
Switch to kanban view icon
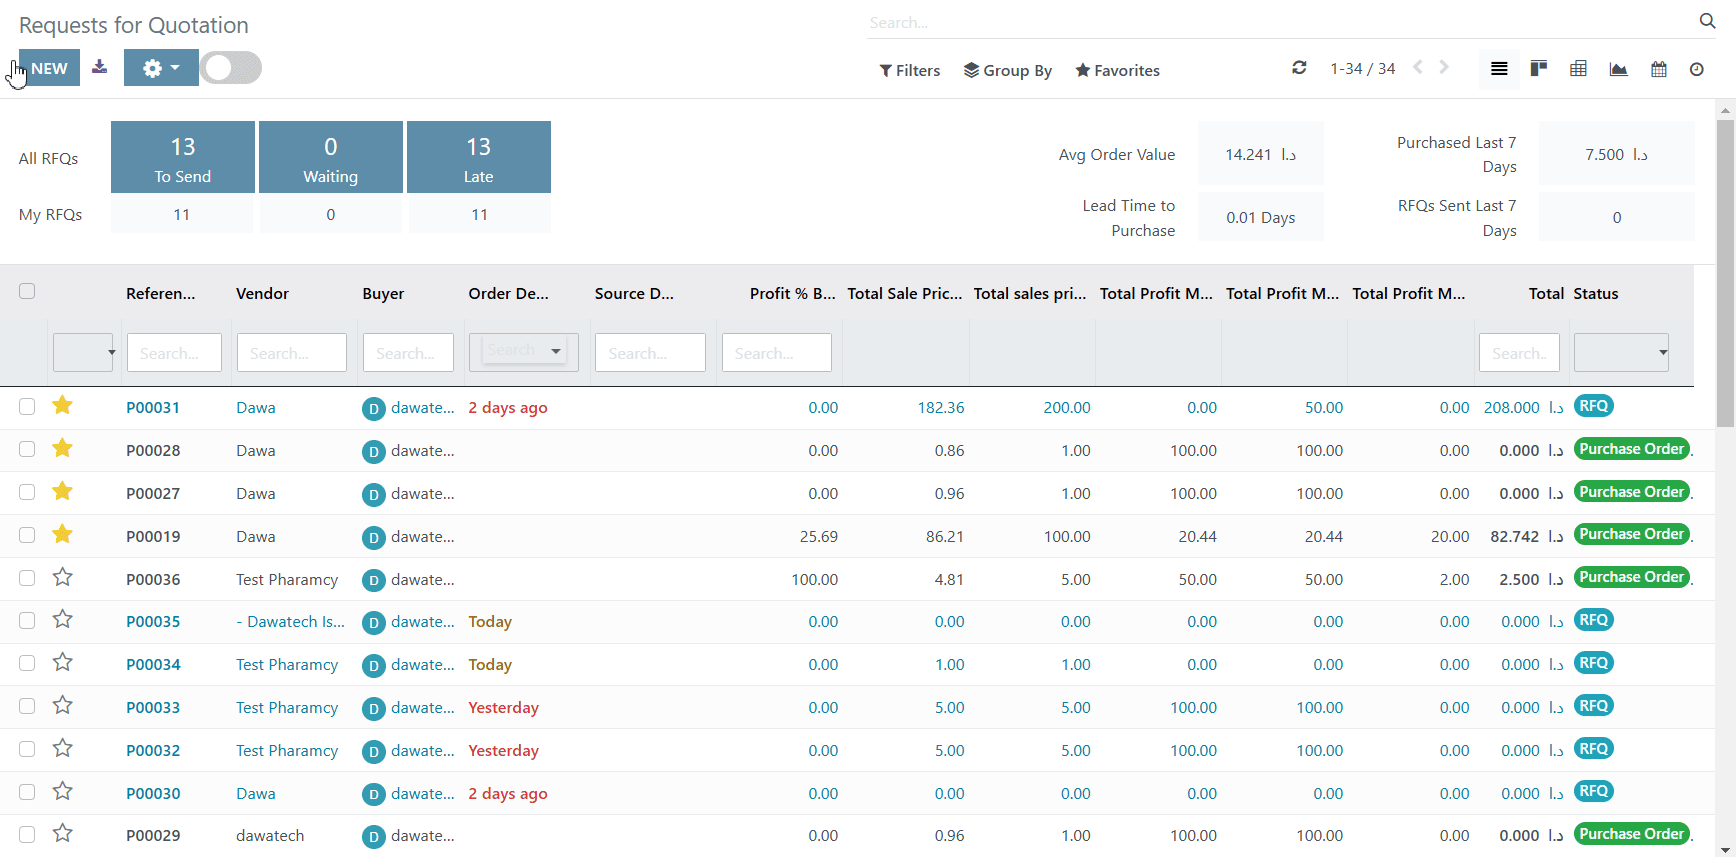(1539, 68)
